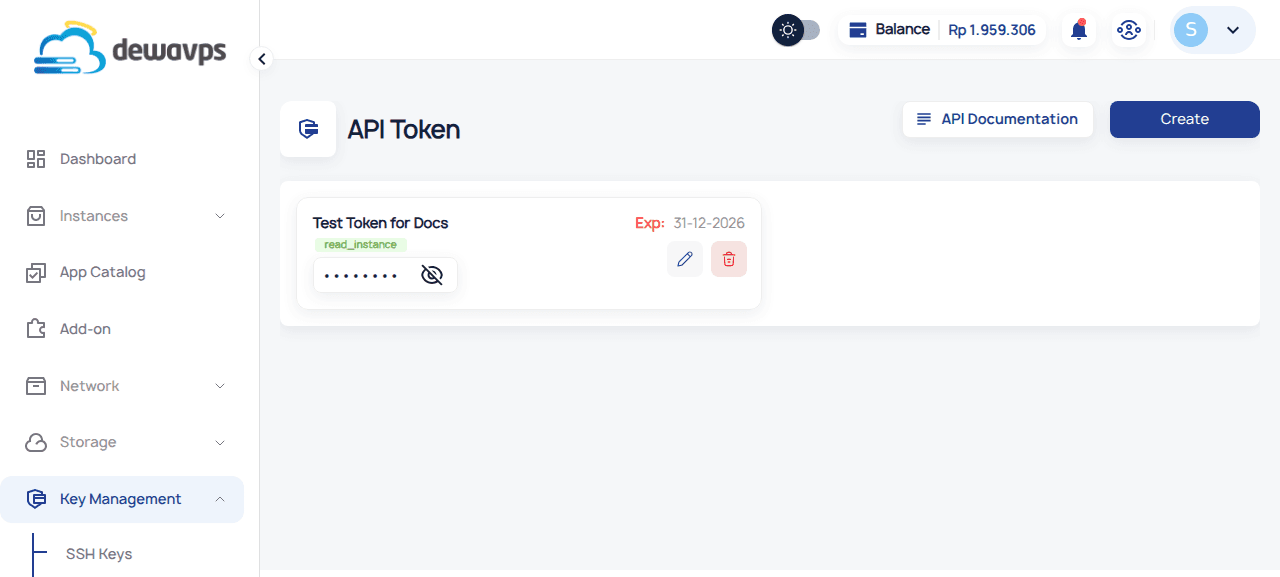Reveal the hidden API token value
The image size is (1280, 577).
(x=431, y=274)
